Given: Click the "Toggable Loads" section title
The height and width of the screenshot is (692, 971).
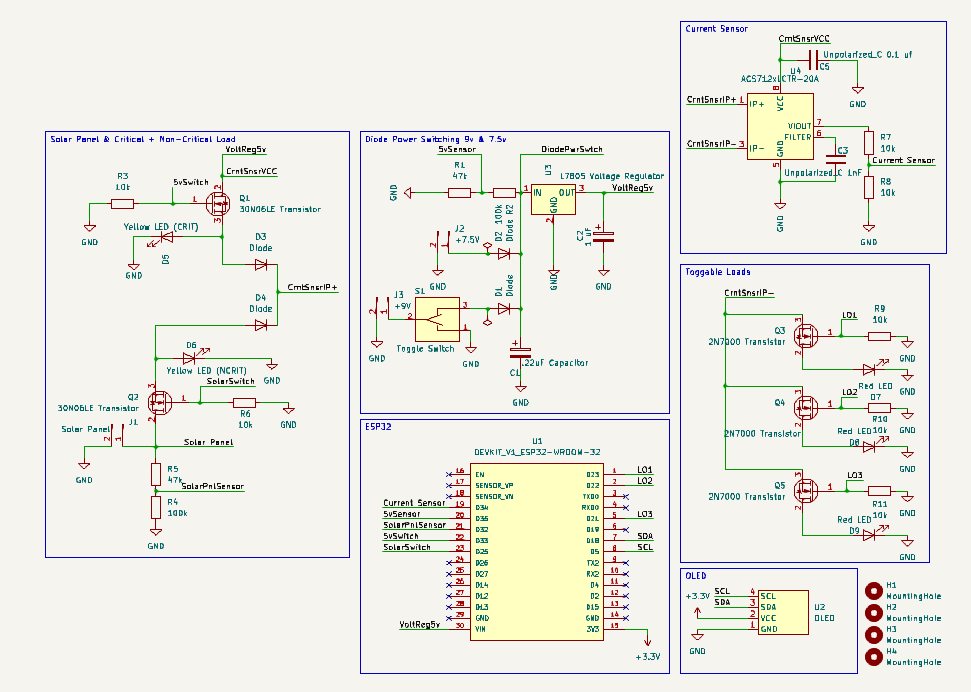Looking at the screenshot, I should (718, 272).
